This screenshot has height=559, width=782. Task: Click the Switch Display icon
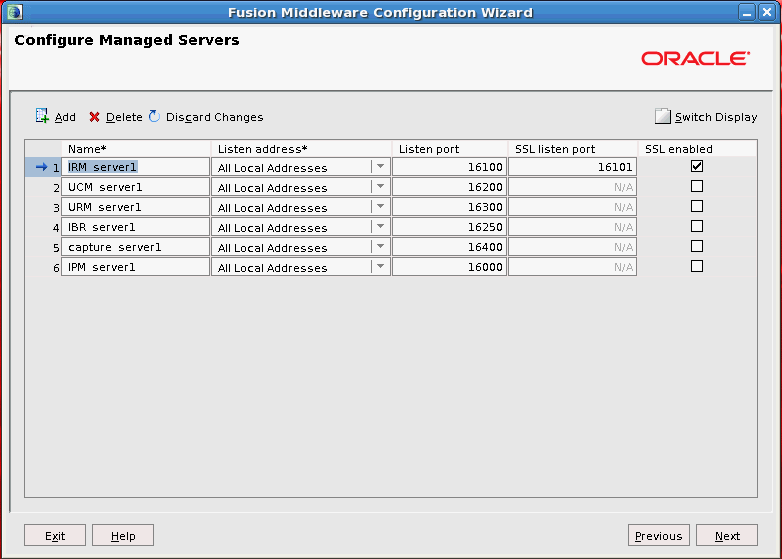click(663, 116)
